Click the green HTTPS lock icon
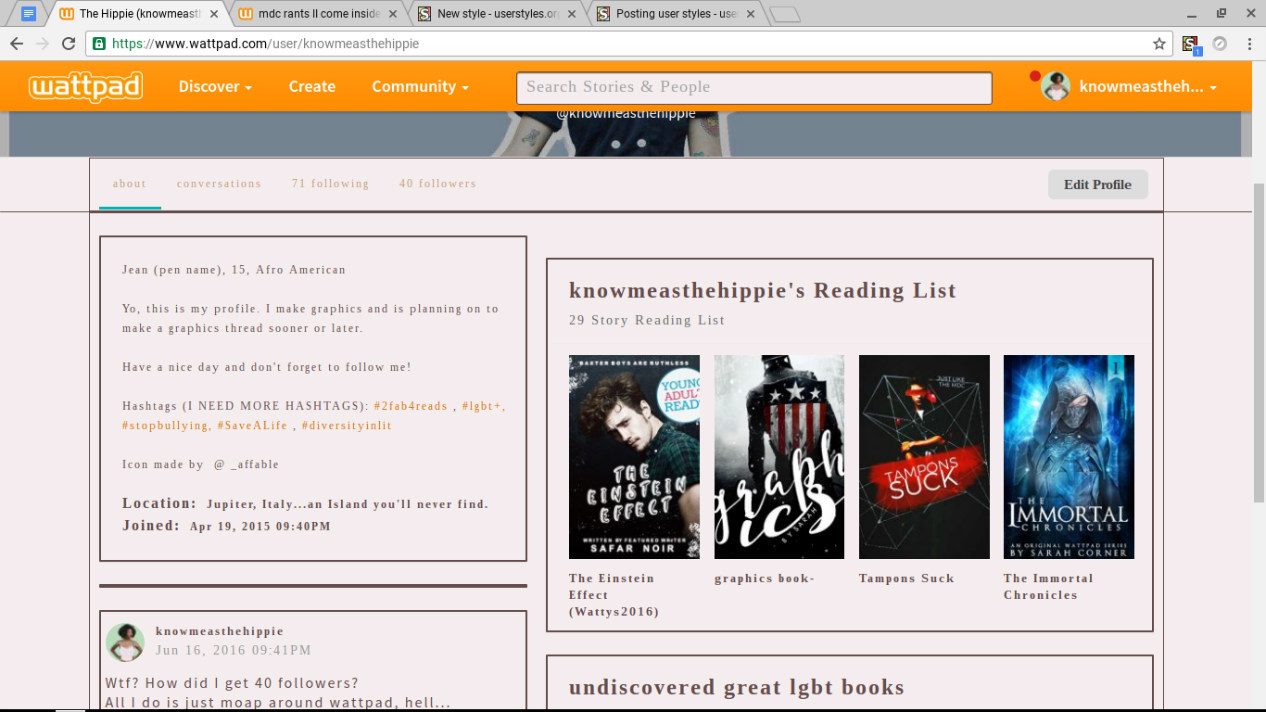Viewport: 1266px width, 712px height. (x=100, y=44)
